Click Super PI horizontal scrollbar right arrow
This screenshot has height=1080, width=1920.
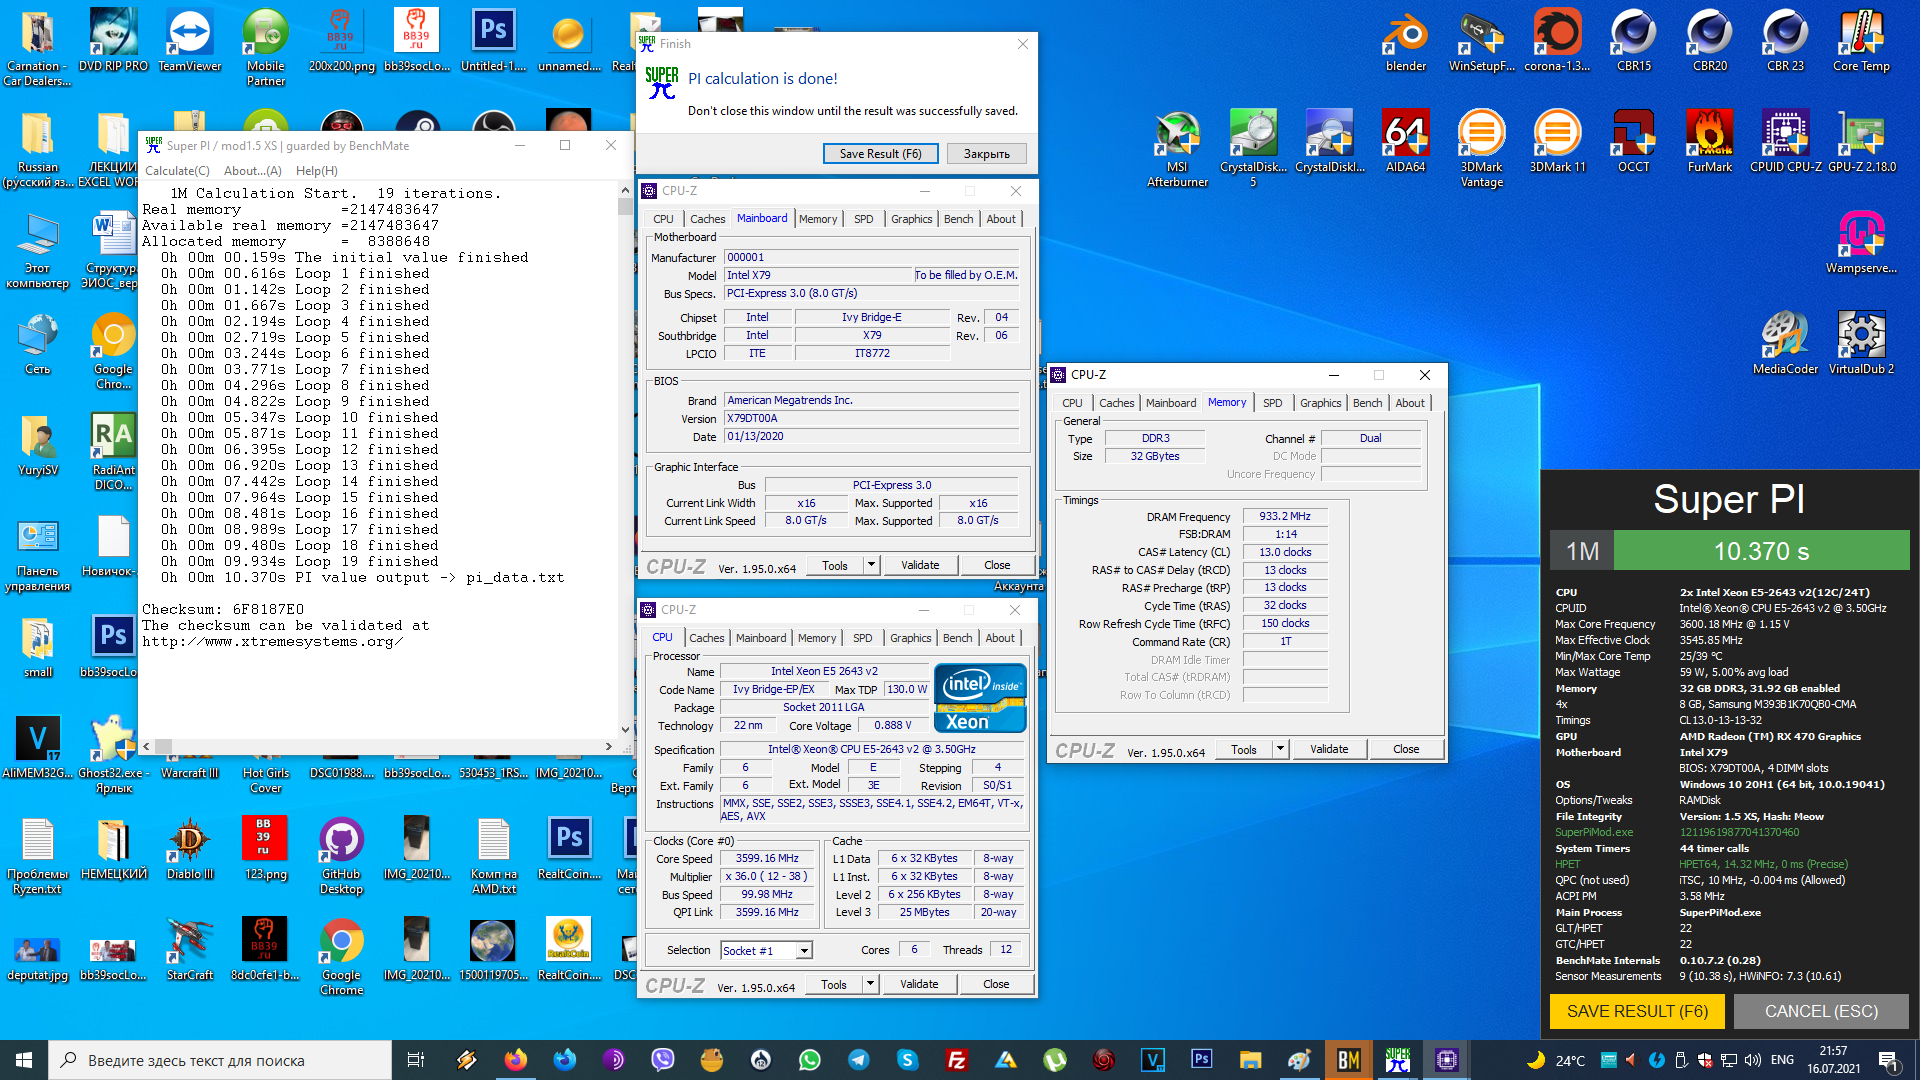[609, 746]
